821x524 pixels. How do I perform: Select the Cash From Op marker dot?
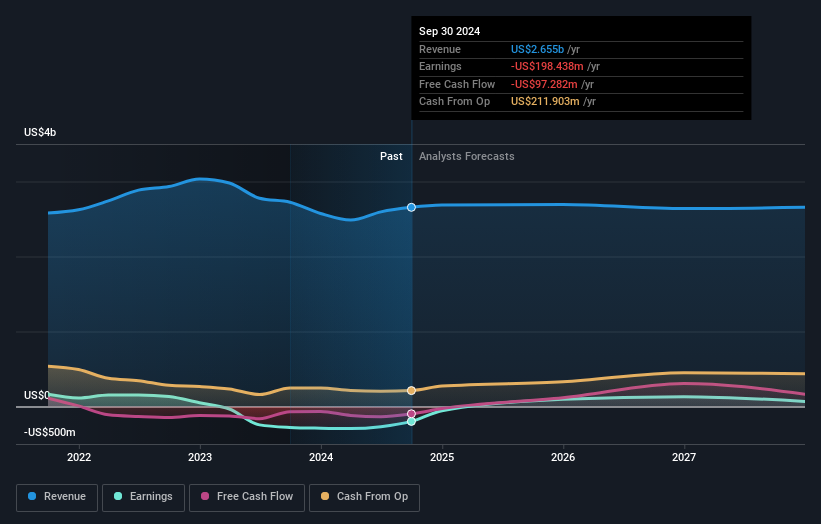pyautogui.click(x=412, y=391)
